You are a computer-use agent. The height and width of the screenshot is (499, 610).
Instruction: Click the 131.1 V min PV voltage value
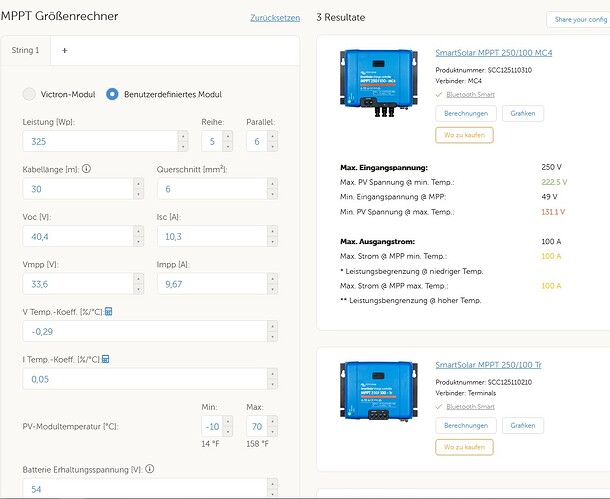pyautogui.click(x=553, y=212)
